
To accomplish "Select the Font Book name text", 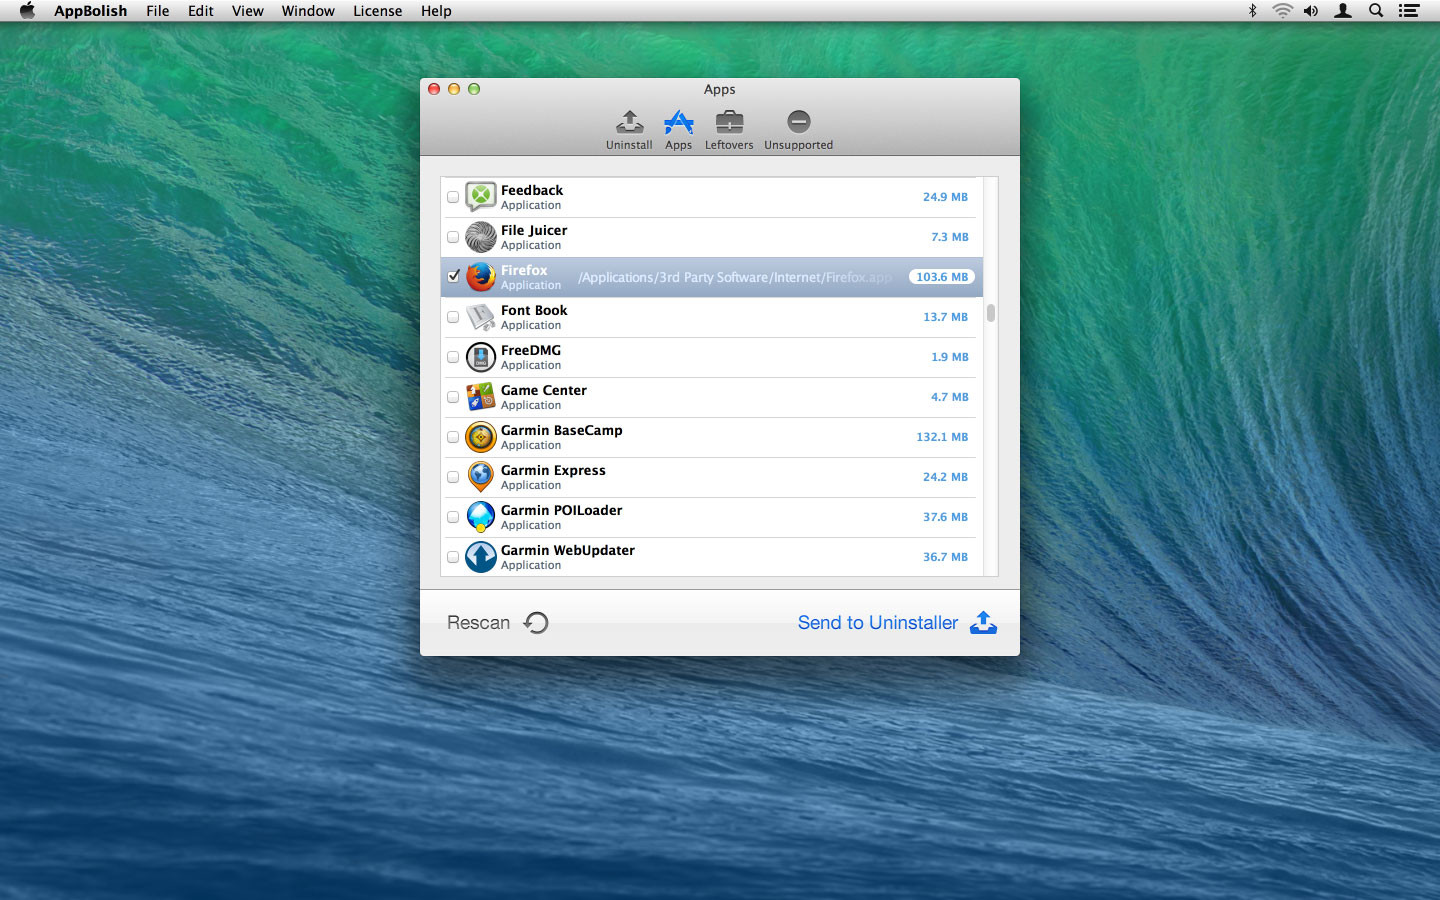I will point(534,310).
